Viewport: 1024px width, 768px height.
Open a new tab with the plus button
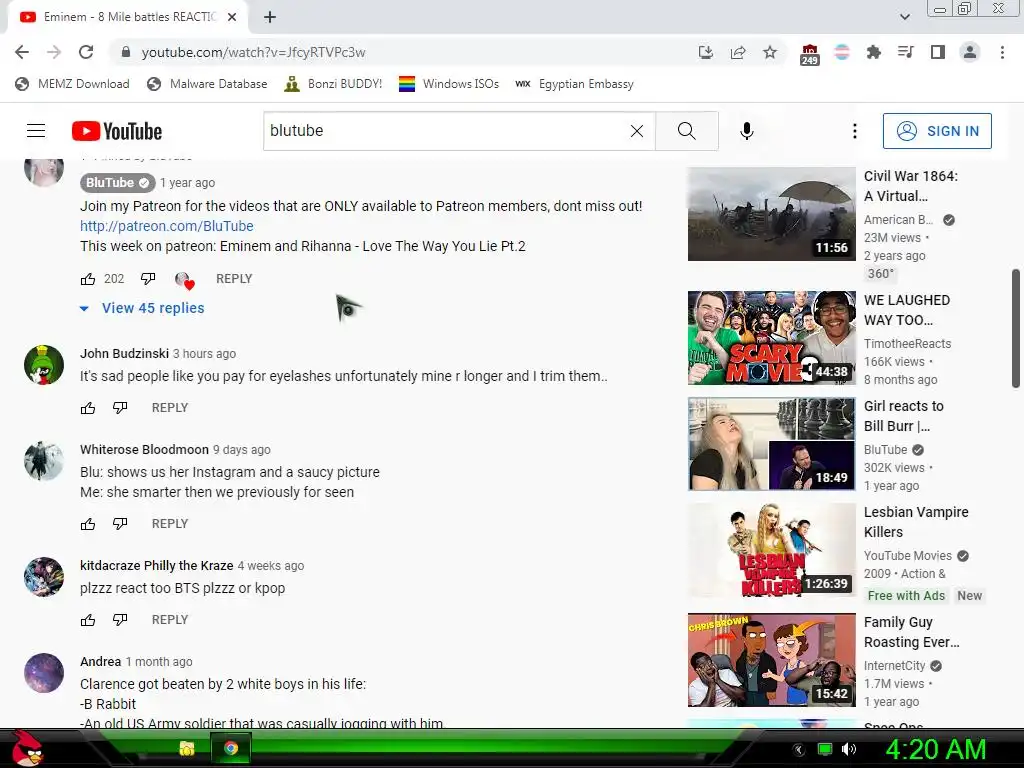point(270,17)
